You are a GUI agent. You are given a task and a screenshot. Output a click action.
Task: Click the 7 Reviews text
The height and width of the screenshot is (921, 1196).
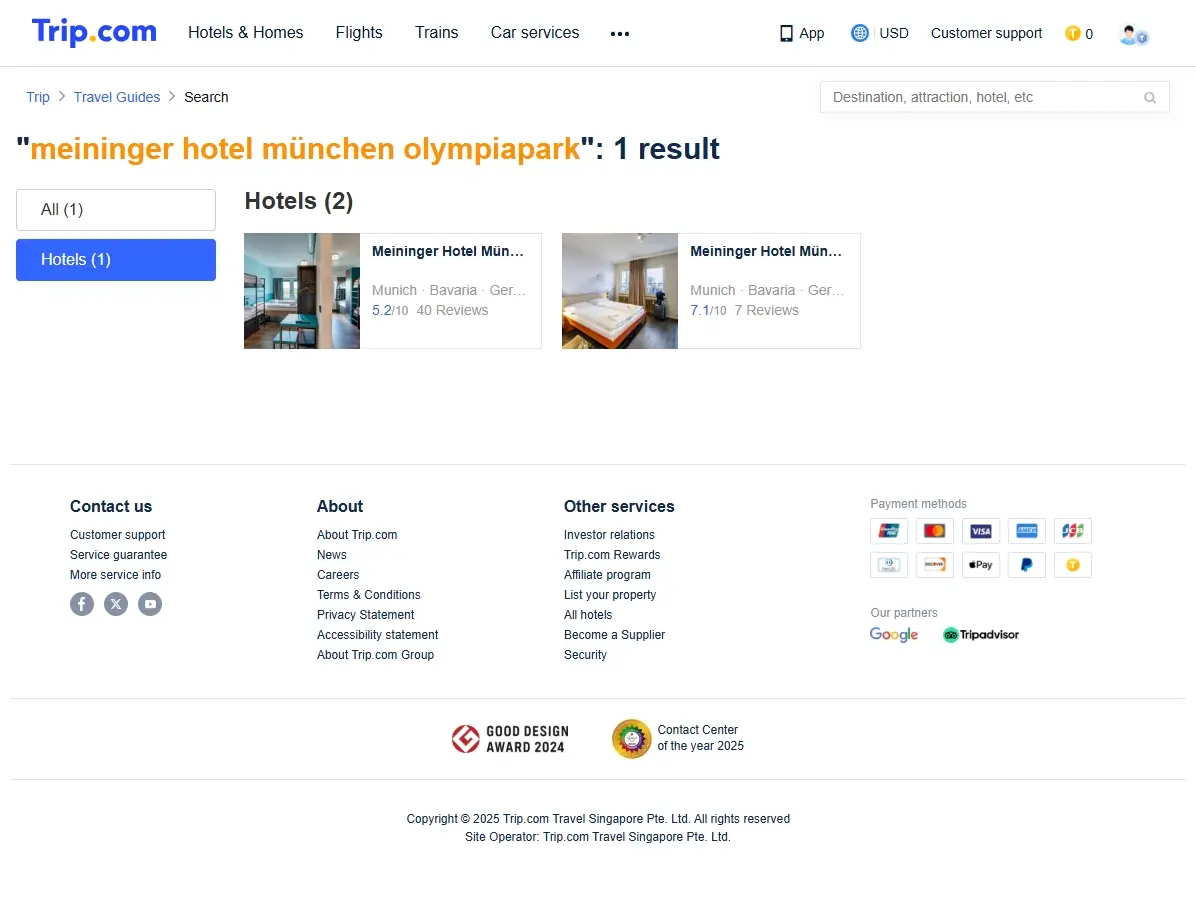point(767,311)
